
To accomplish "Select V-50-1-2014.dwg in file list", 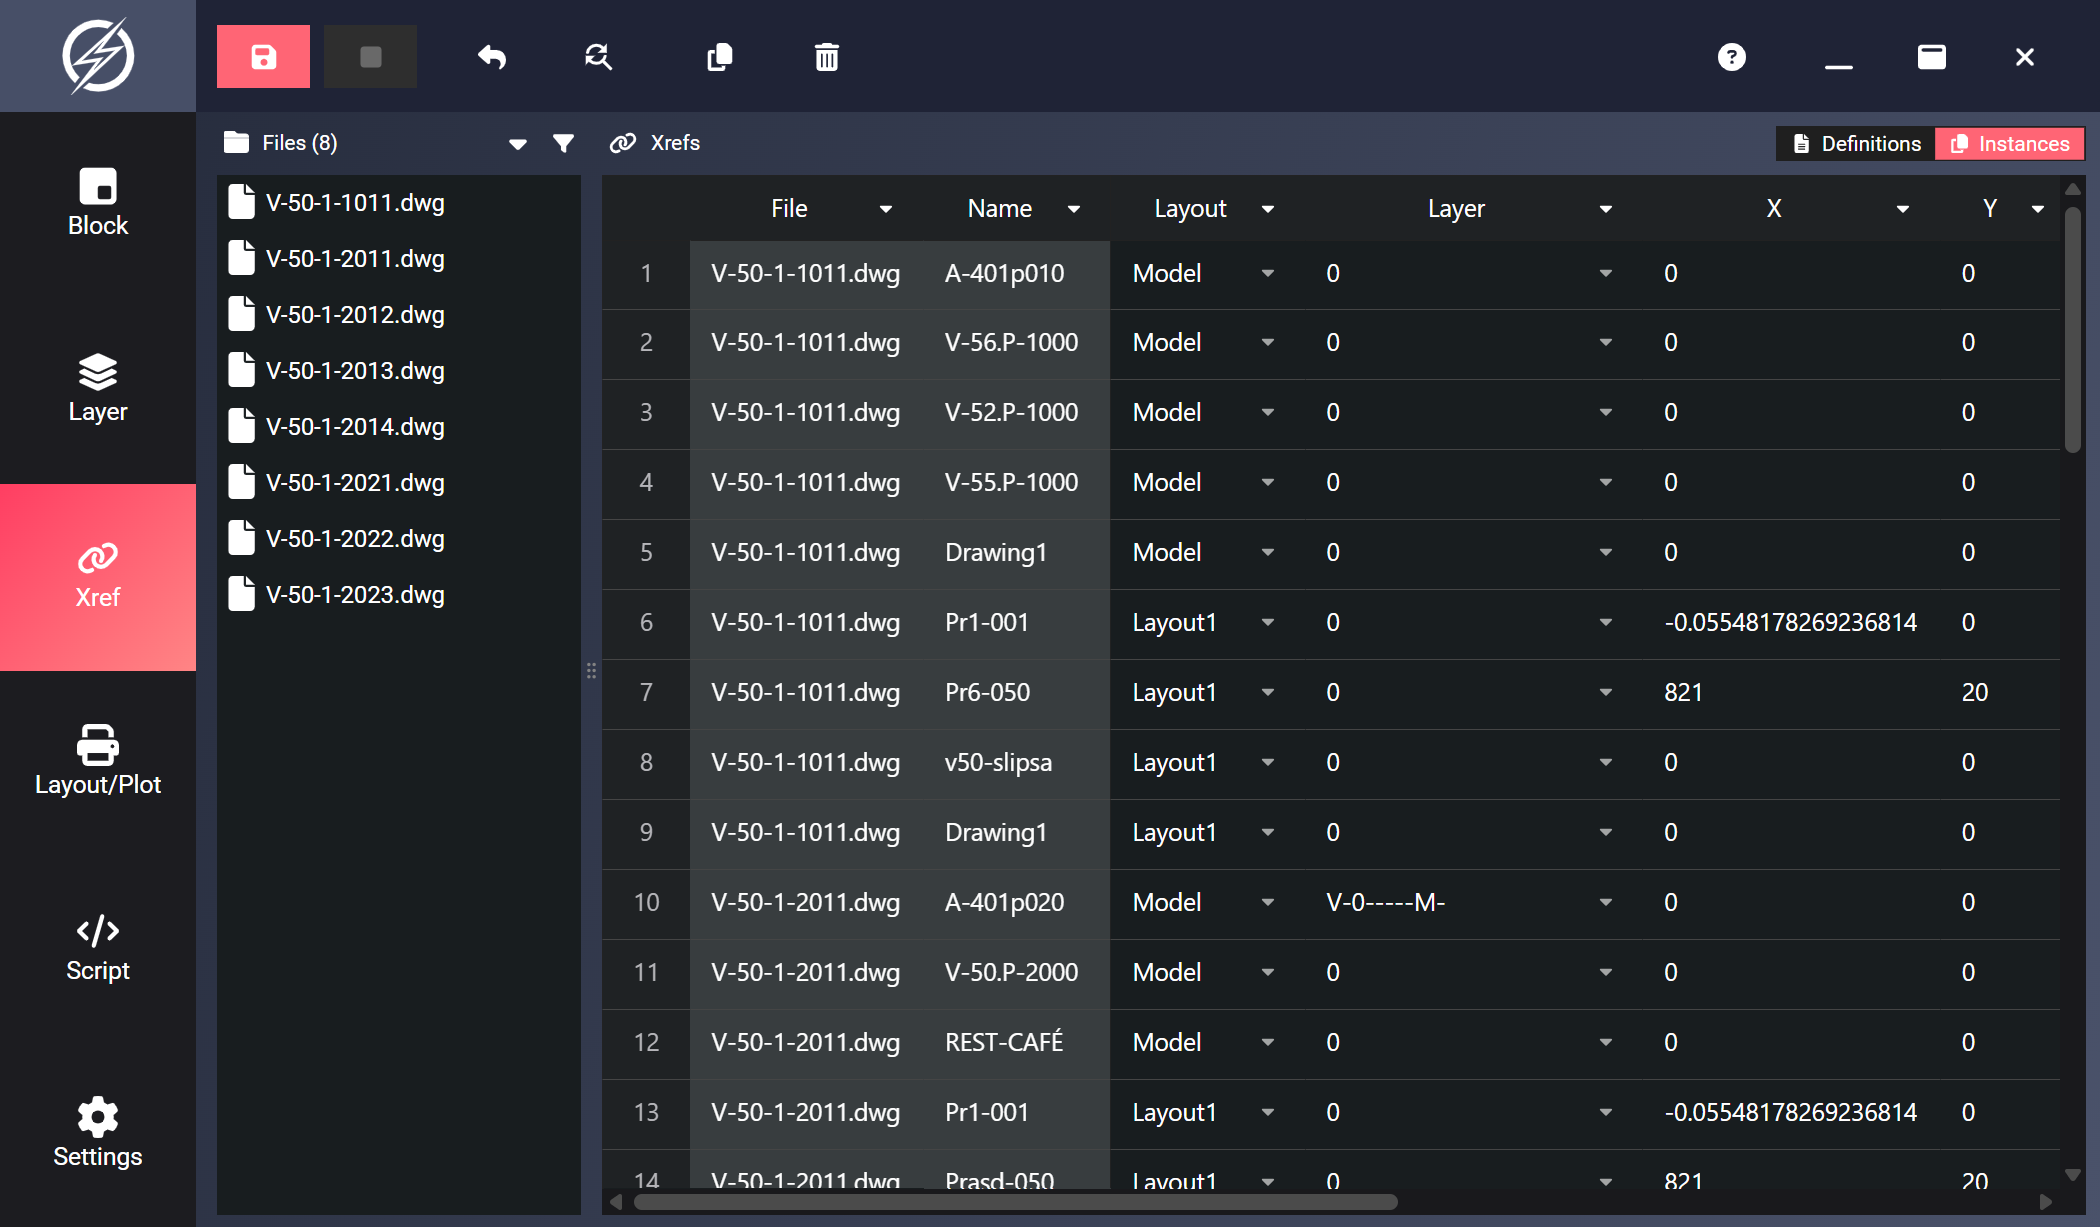I will tap(399, 426).
